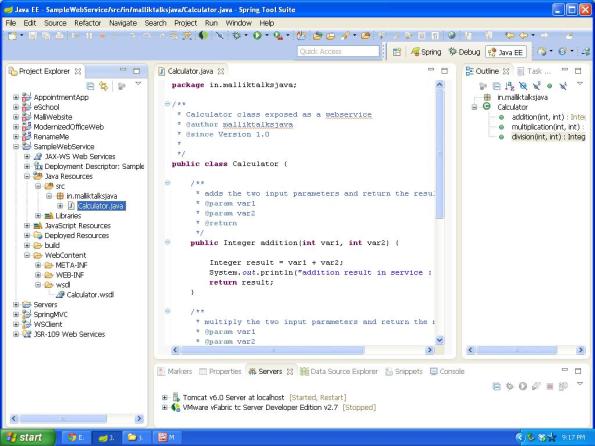Toggle Hide Local Types in Outline toolbar
The width and height of the screenshot is (595, 446).
click(x=563, y=86)
